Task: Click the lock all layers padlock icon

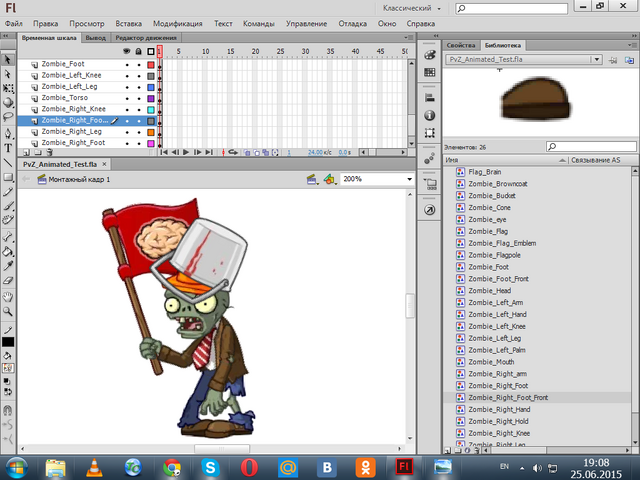Action: pyautogui.click(x=139, y=51)
